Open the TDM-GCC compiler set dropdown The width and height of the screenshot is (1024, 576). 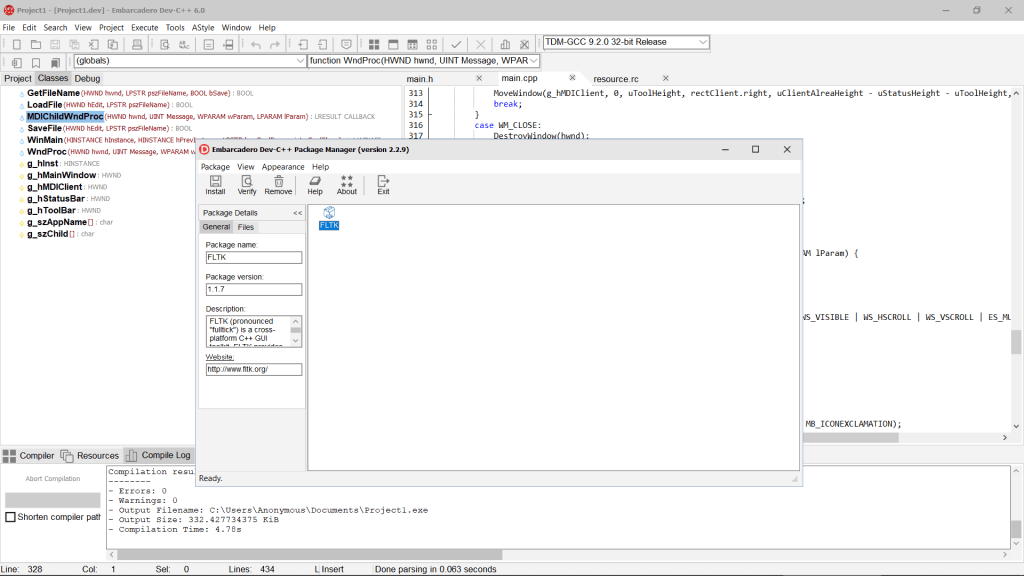(701, 42)
